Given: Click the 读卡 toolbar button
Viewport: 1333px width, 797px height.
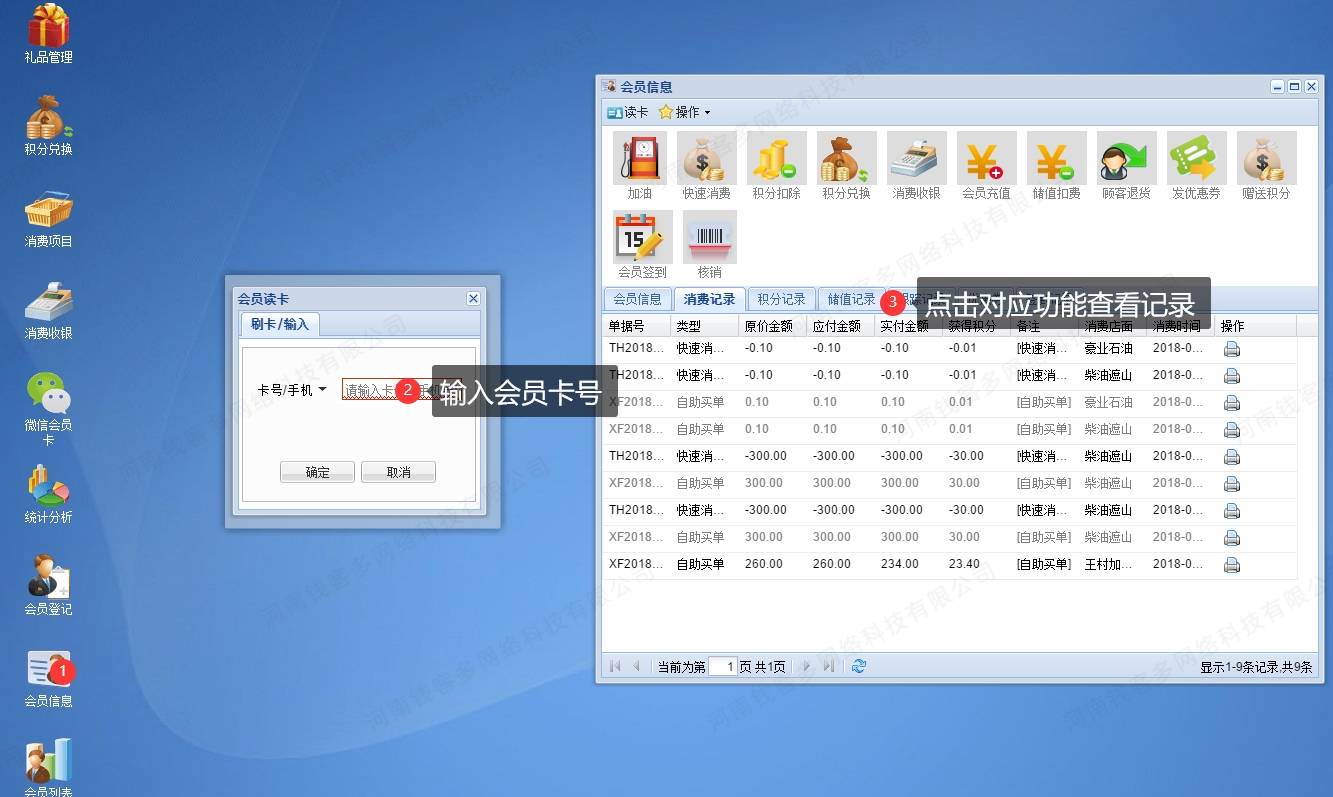Looking at the screenshot, I should click(627, 112).
